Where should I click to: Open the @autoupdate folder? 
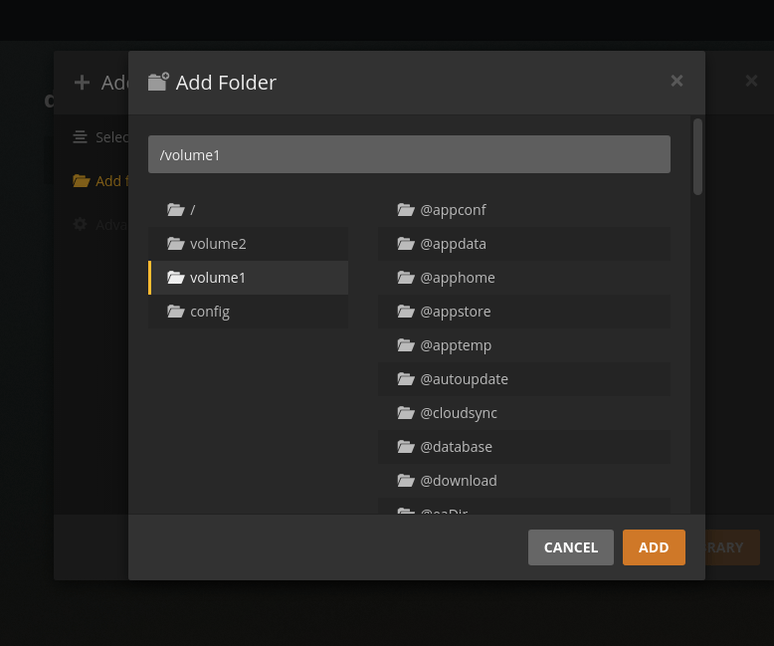point(464,380)
